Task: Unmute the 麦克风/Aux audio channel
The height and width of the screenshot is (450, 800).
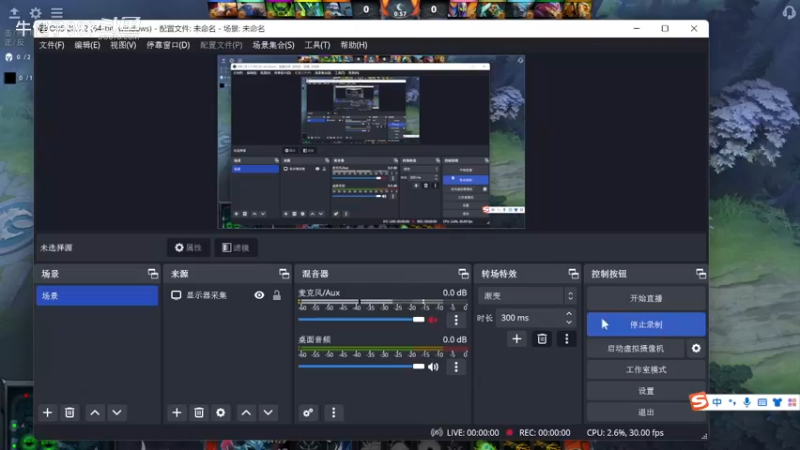Action: 433,320
